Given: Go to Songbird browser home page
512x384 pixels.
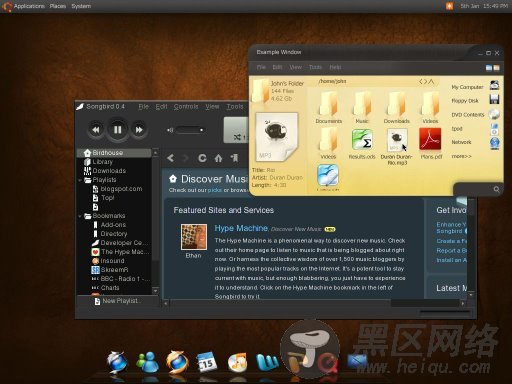Looking at the screenshot, I should tap(218, 158).
